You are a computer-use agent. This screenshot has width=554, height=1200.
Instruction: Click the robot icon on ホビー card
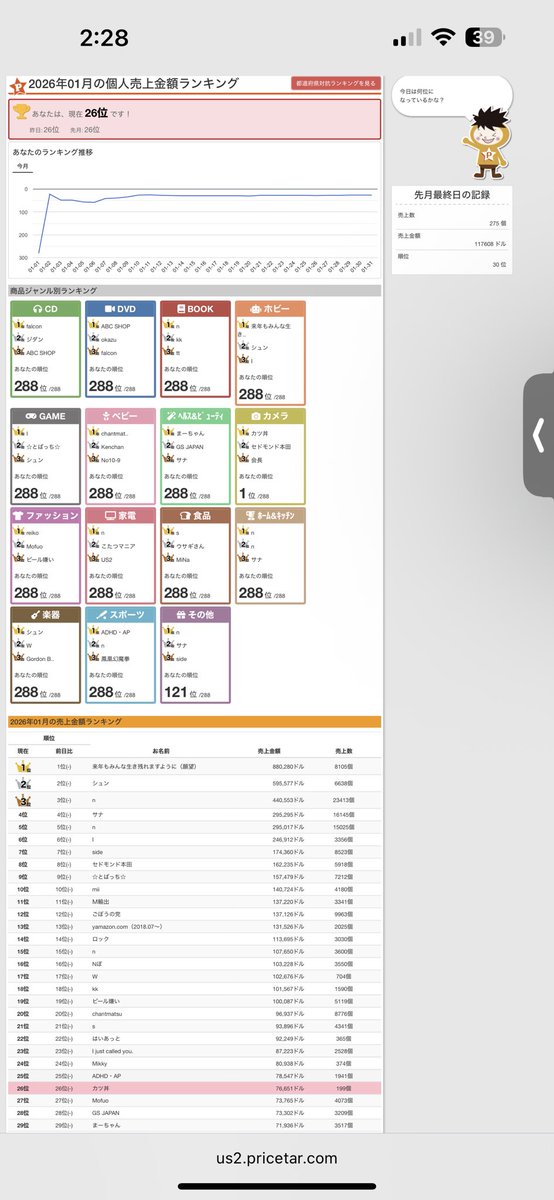tap(256, 310)
